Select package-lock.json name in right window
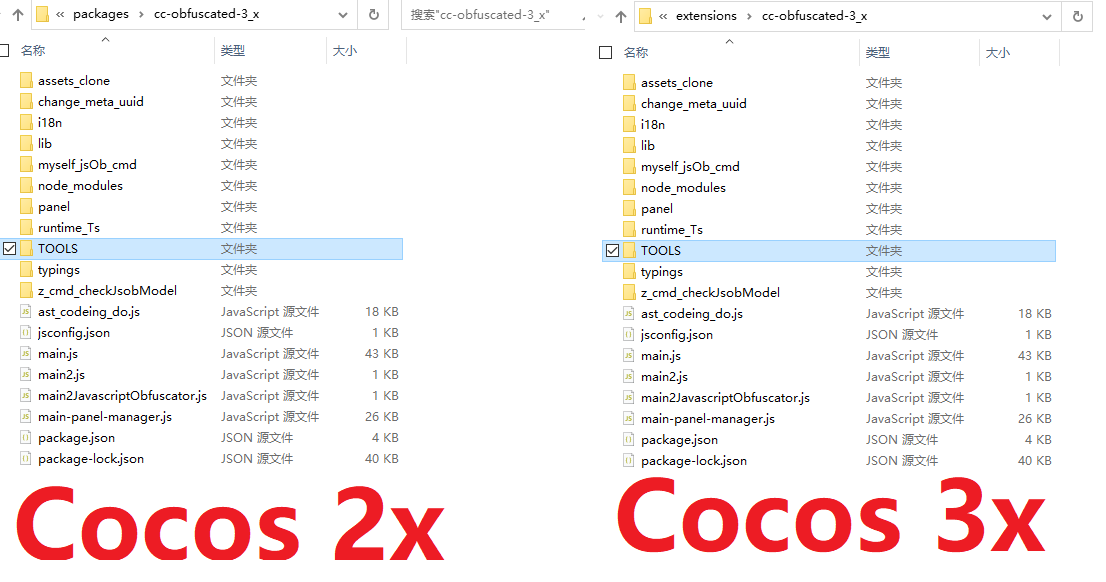The image size is (1106, 582). point(693,461)
